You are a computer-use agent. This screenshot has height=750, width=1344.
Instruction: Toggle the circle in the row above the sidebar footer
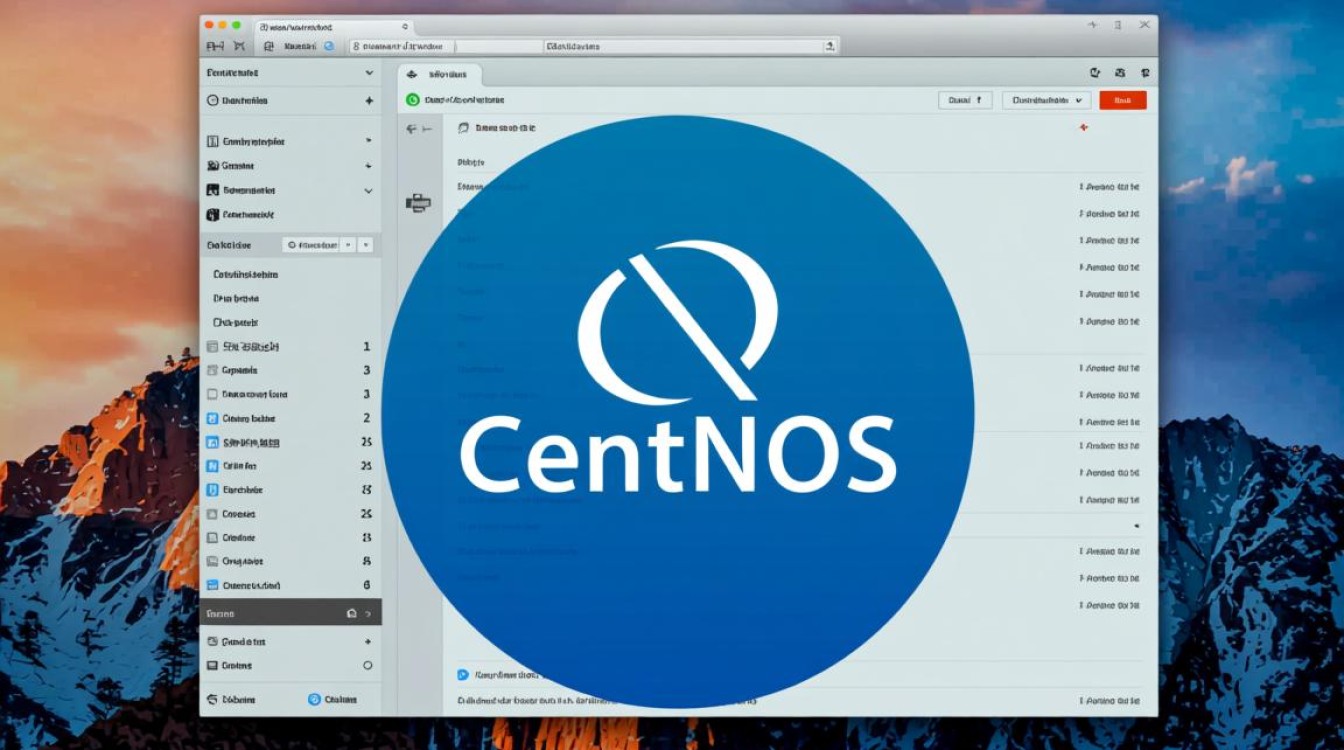point(368,666)
